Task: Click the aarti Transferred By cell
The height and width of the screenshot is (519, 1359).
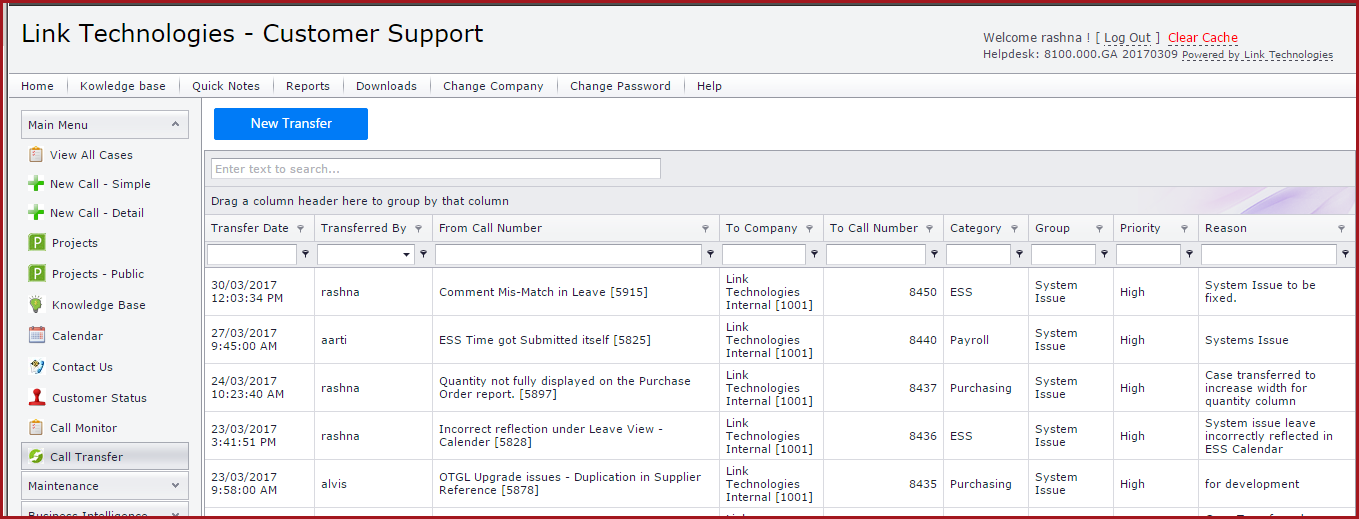Action: [373, 340]
